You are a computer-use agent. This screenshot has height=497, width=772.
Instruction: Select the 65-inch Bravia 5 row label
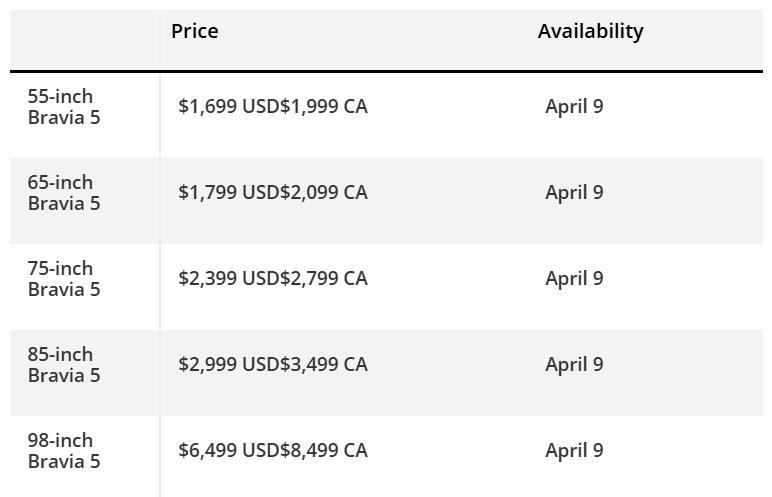(64, 193)
